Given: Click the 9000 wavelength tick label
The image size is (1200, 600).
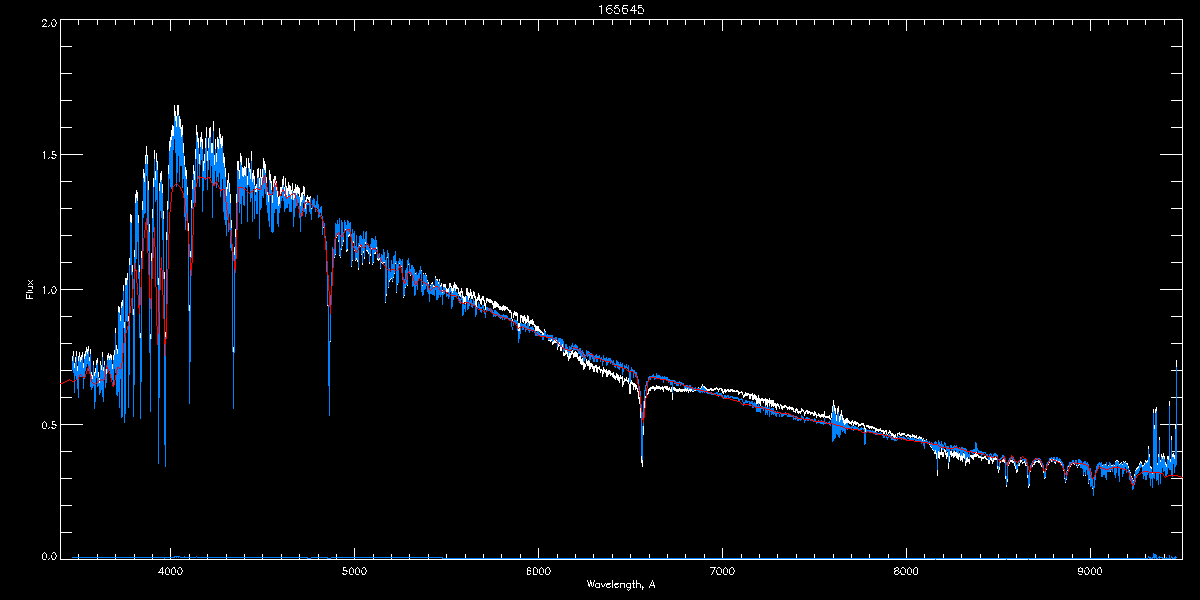Looking at the screenshot, I should pyautogui.click(x=1090, y=572).
